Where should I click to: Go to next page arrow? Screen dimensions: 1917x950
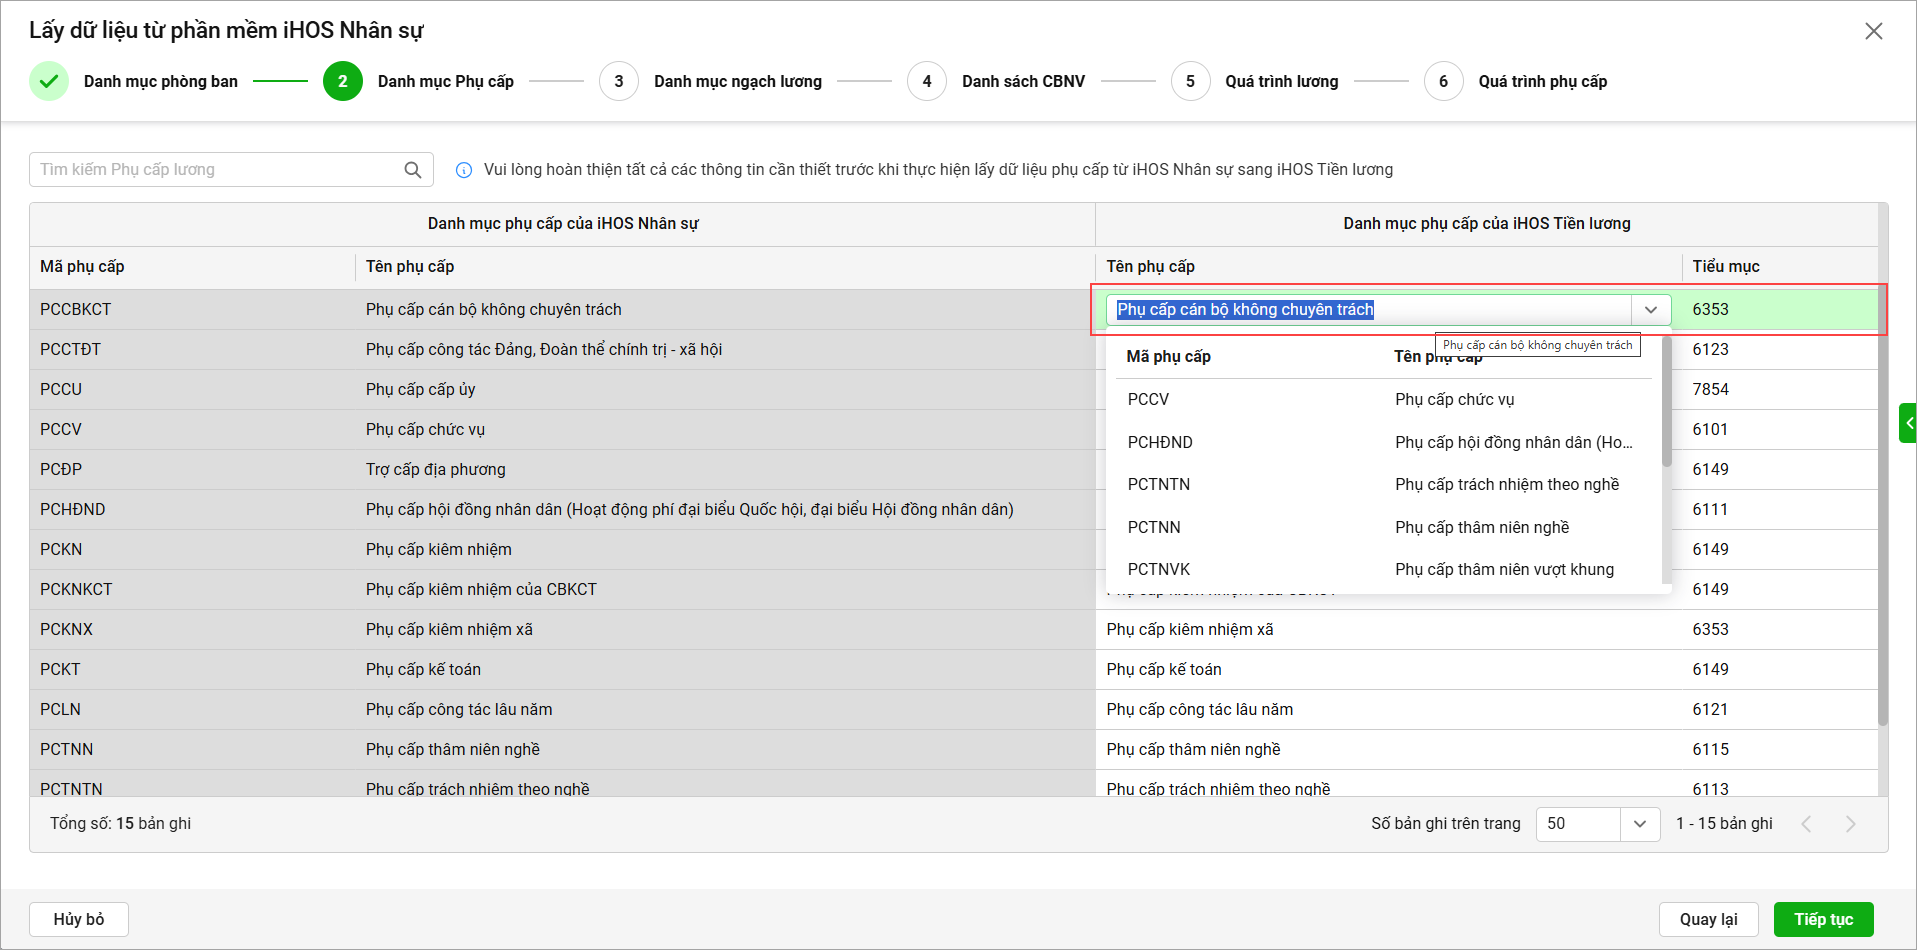1850,824
